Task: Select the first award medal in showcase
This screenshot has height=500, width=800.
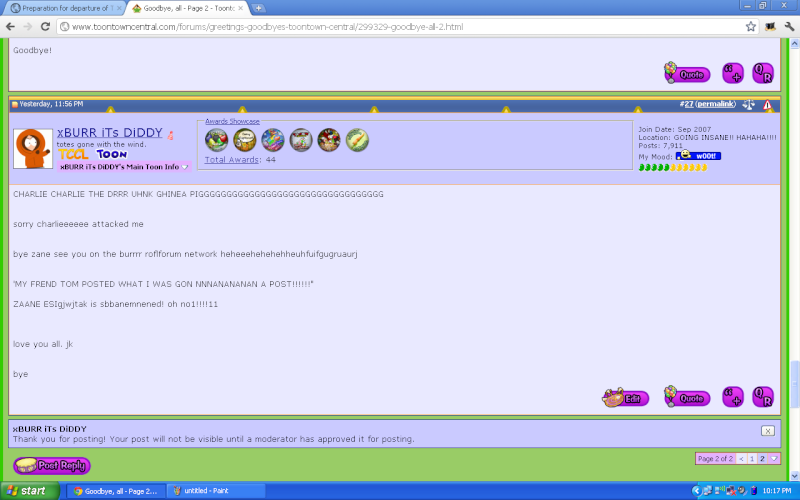Action: (216, 140)
